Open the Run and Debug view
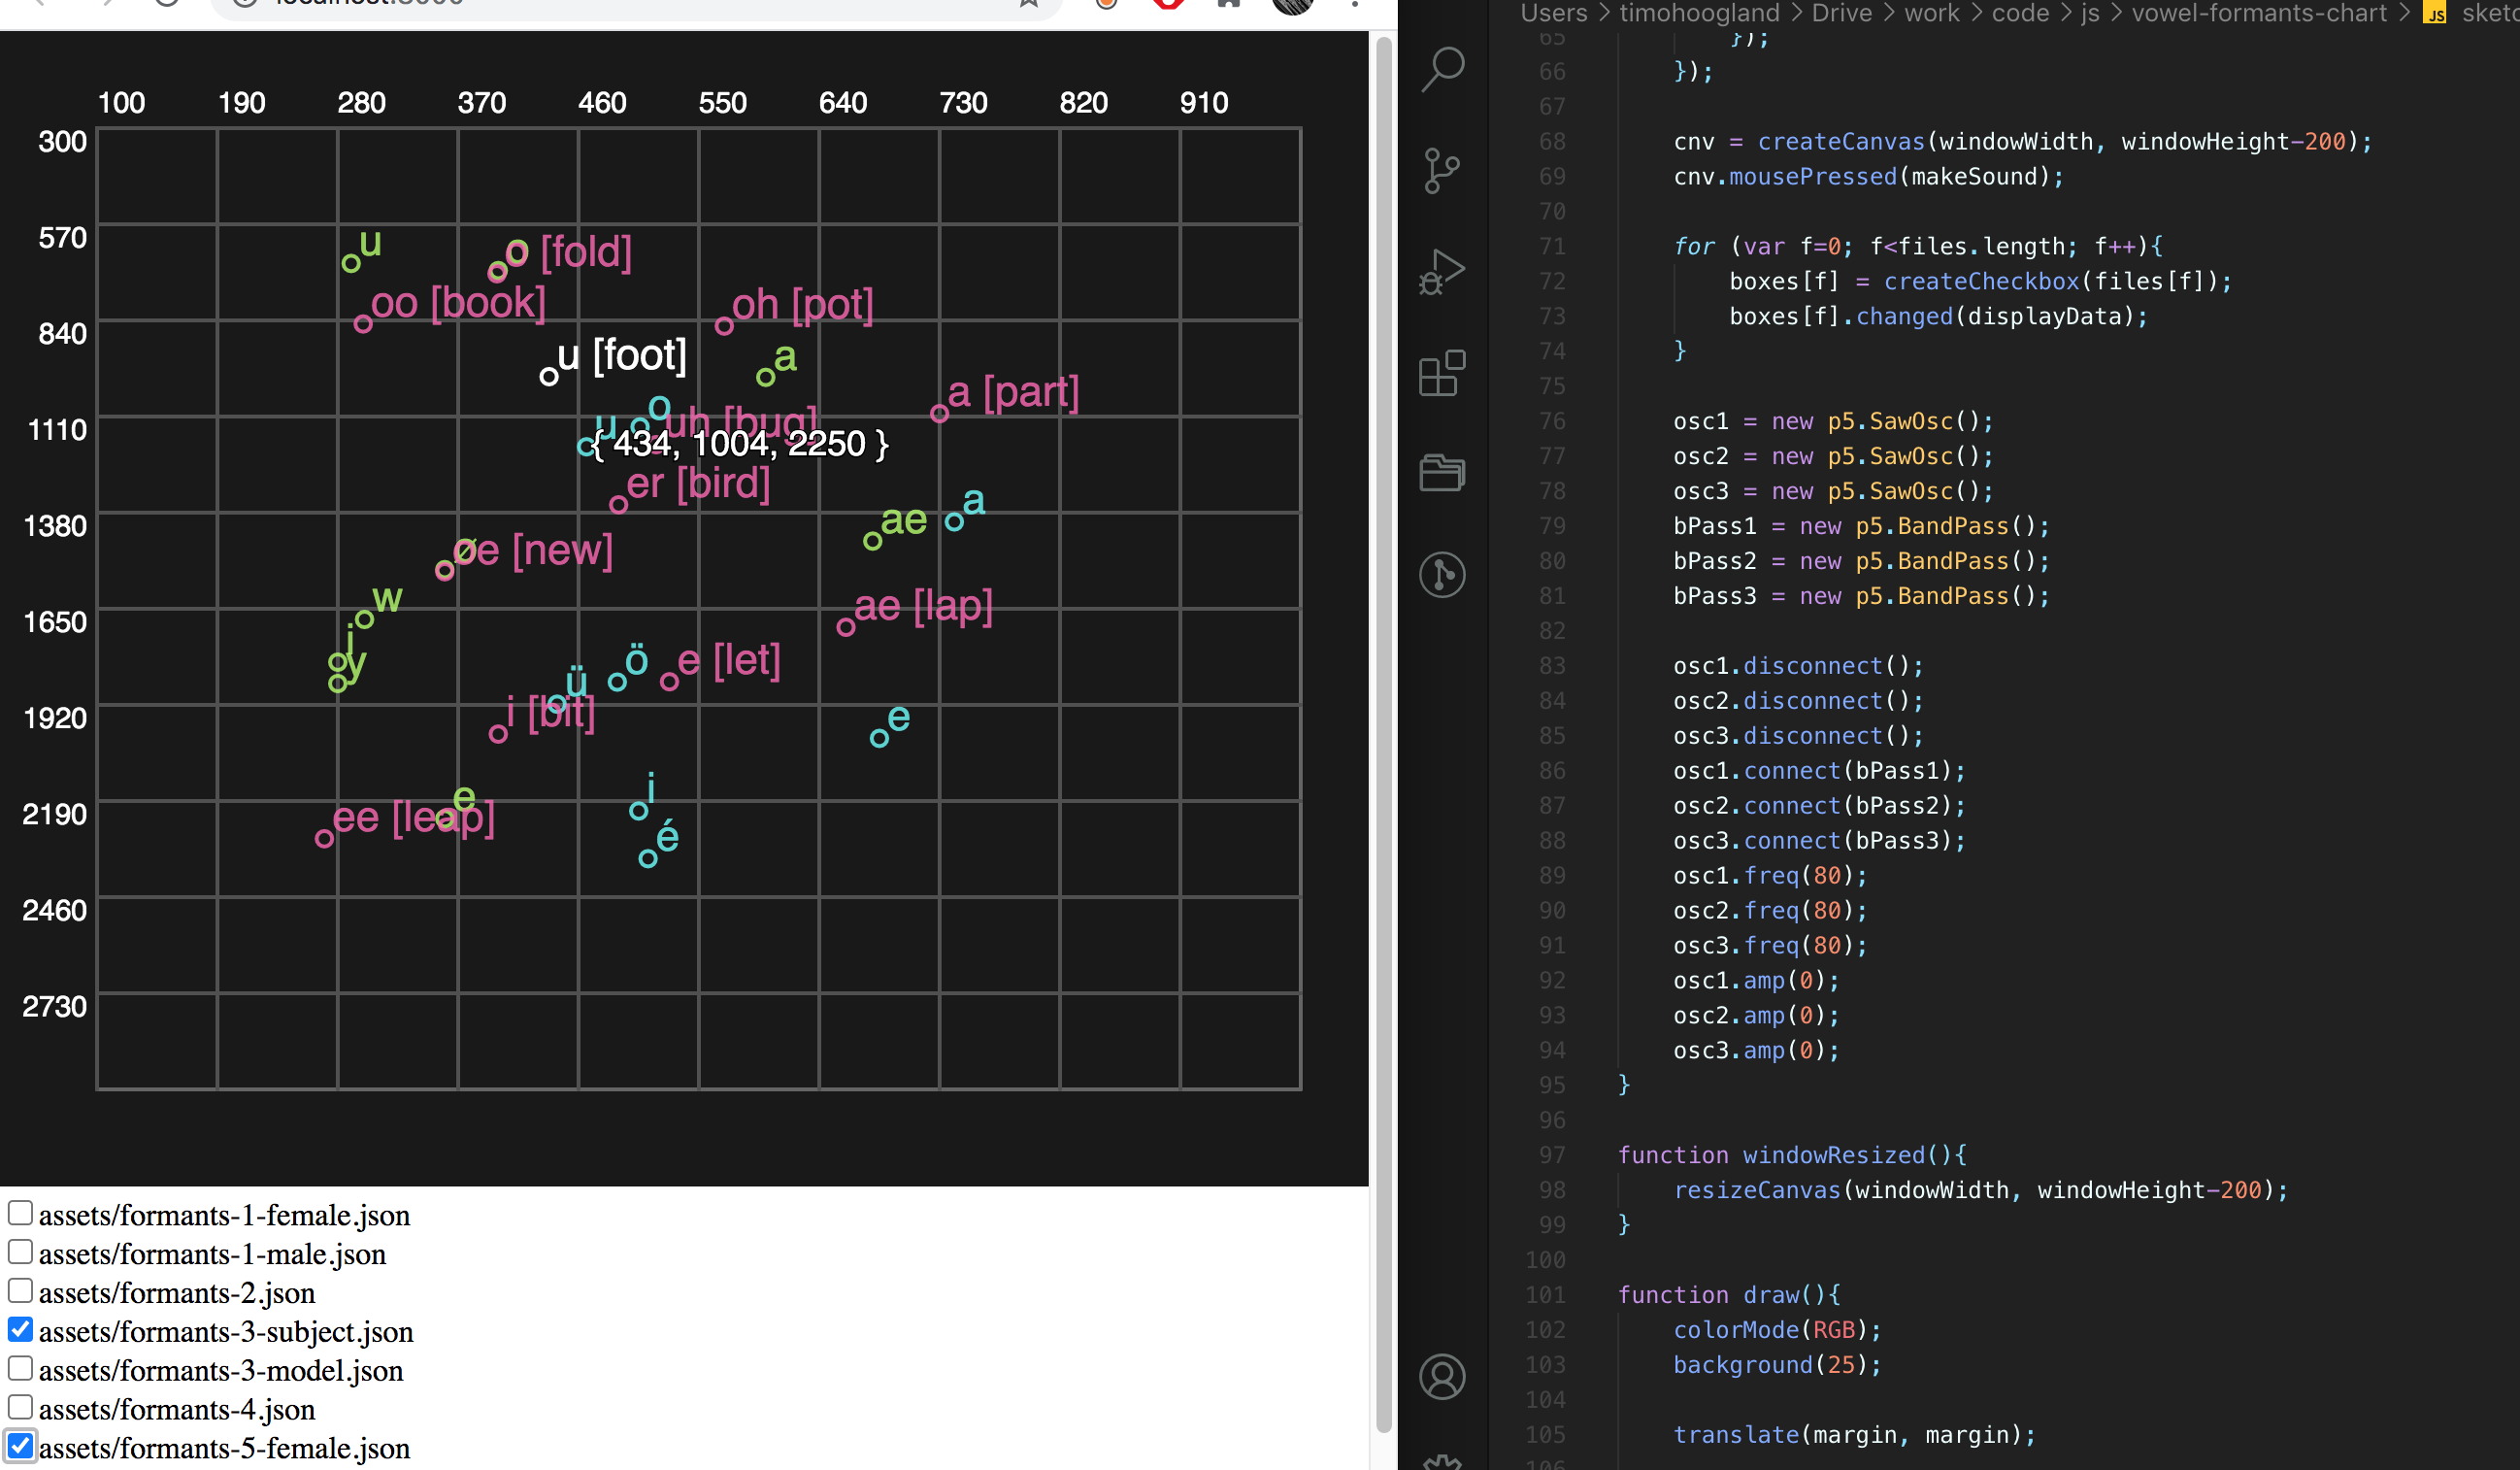This screenshot has height=1470, width=2520. [1442, 272]
